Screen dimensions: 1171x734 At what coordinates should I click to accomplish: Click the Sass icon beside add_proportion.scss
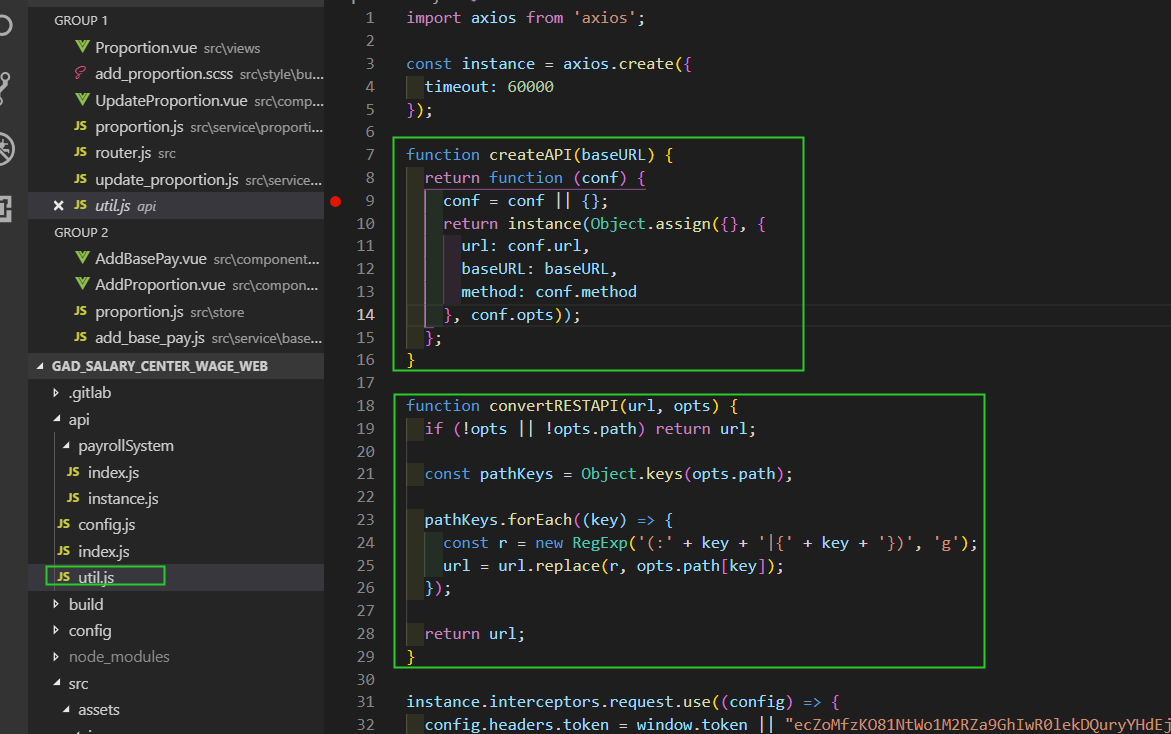tap(81, 74)
